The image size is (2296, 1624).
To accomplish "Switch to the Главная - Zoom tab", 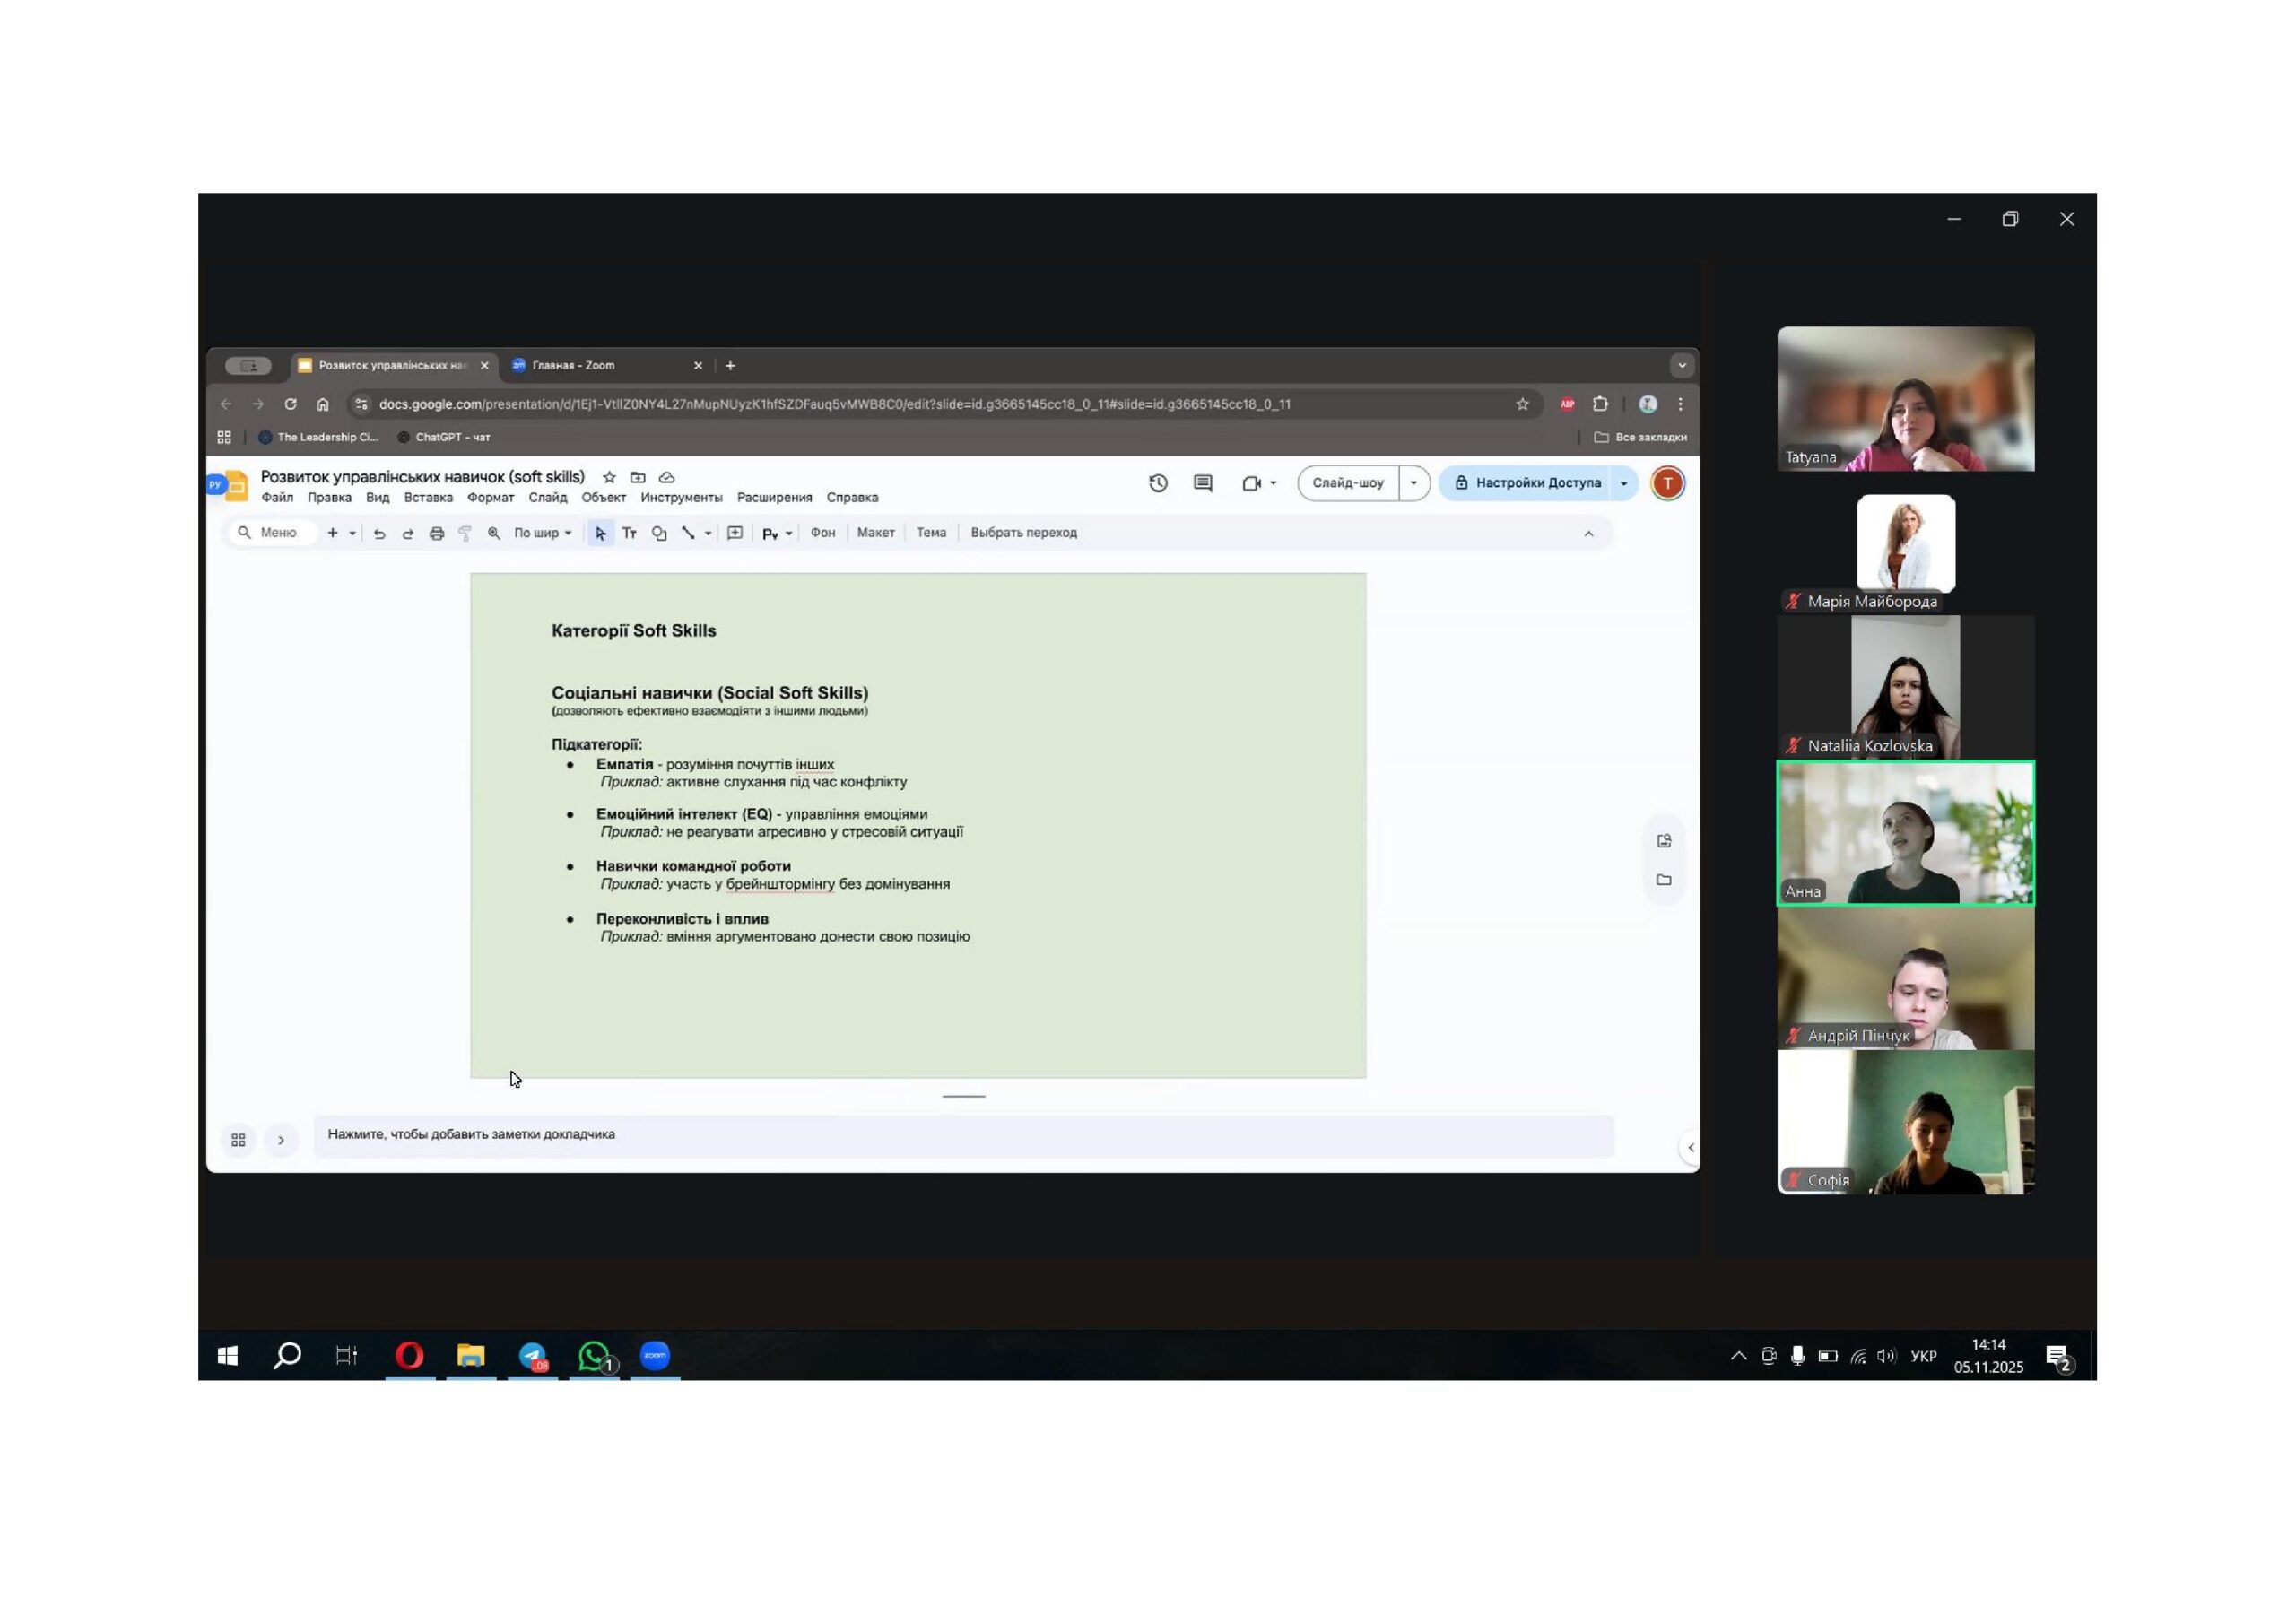I will tap(574, 365).
